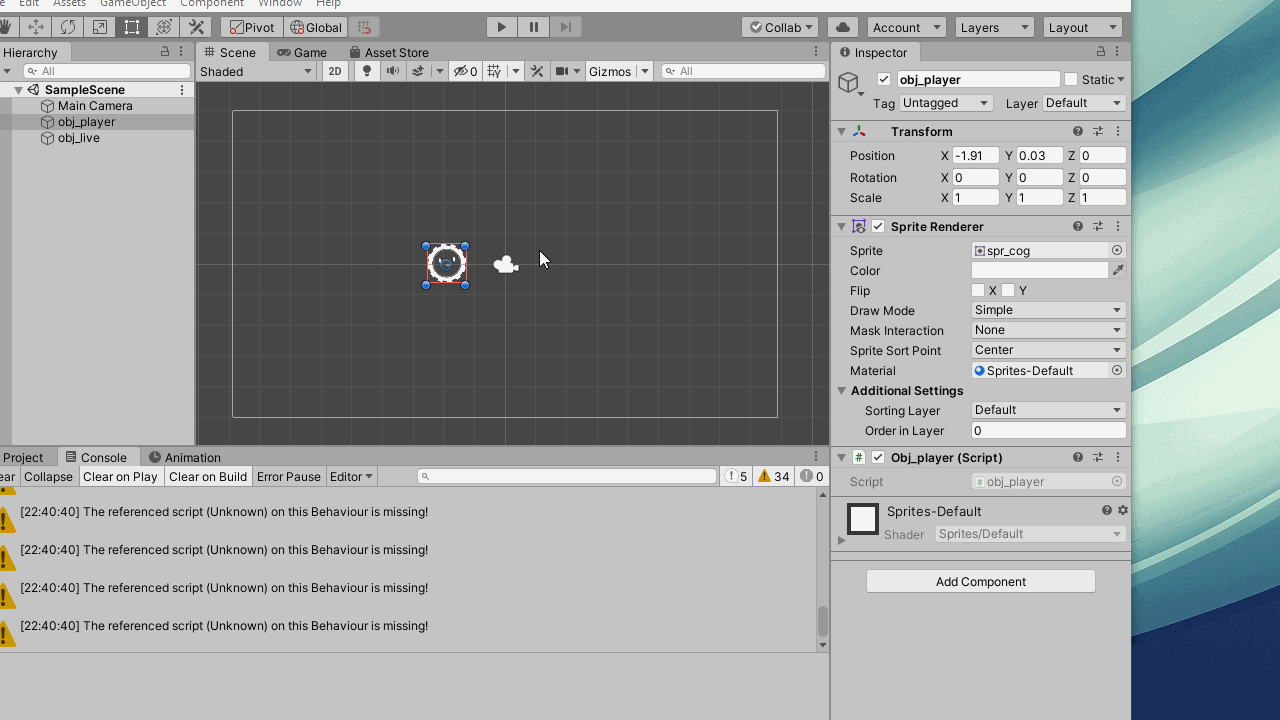The height and width of the screenshot is (720, 1280).
Task: Open the Draw Mode dropdown
Action: pos(1047,310)
